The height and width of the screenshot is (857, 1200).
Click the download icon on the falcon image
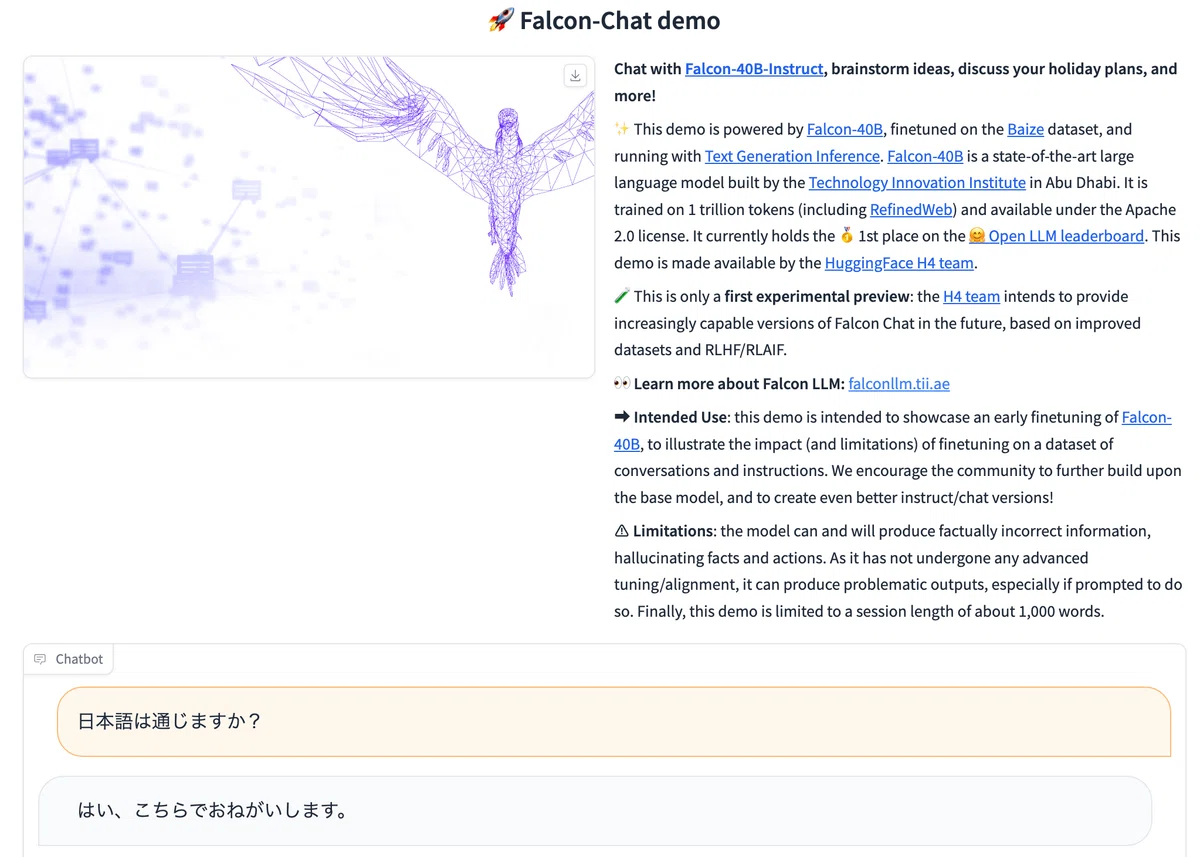coord(575,76)
